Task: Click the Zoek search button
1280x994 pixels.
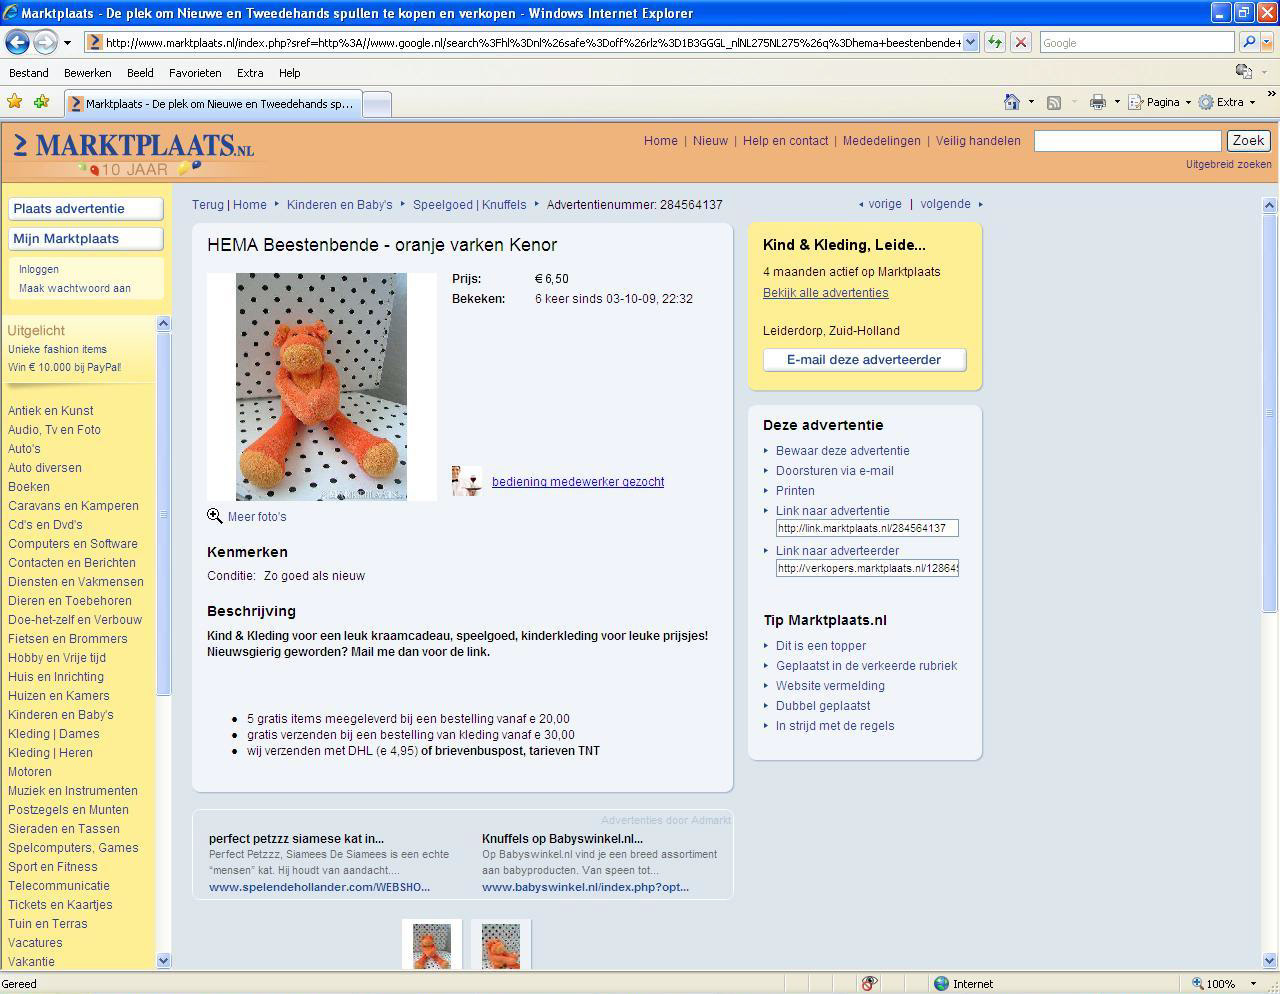Action: (1248, 141)
